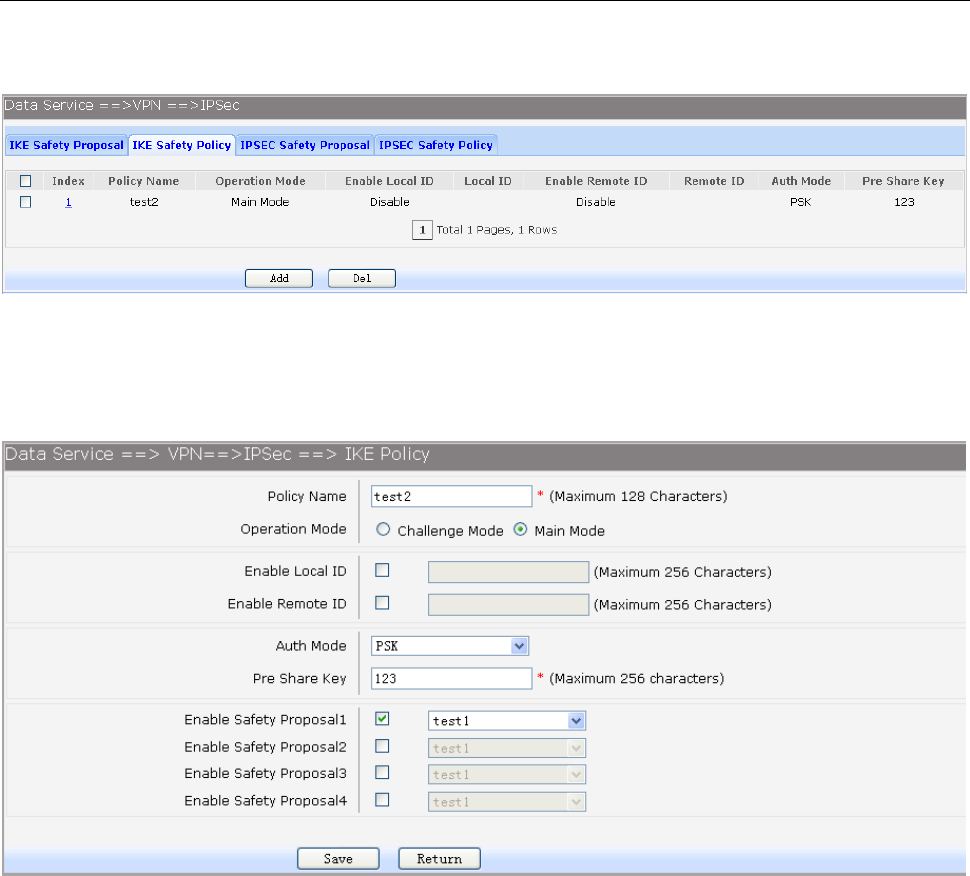Check the select-all checkbox in table header

[x=26, y=181]
